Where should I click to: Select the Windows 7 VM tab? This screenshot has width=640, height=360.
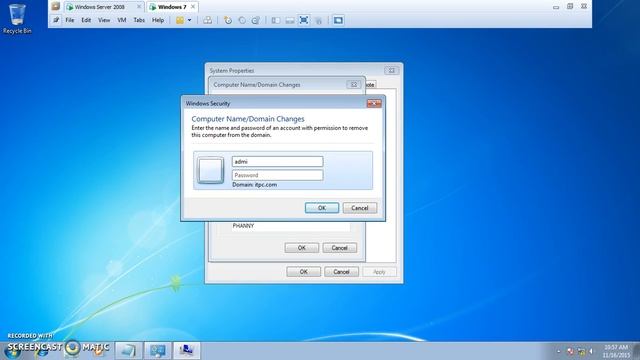[x=172, y=7]
